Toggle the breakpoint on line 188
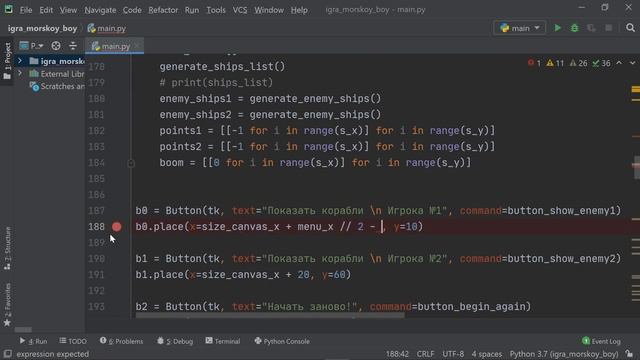The width and height of the screenshot is (640, 360). pyautogui.click(x=117, y=227)
